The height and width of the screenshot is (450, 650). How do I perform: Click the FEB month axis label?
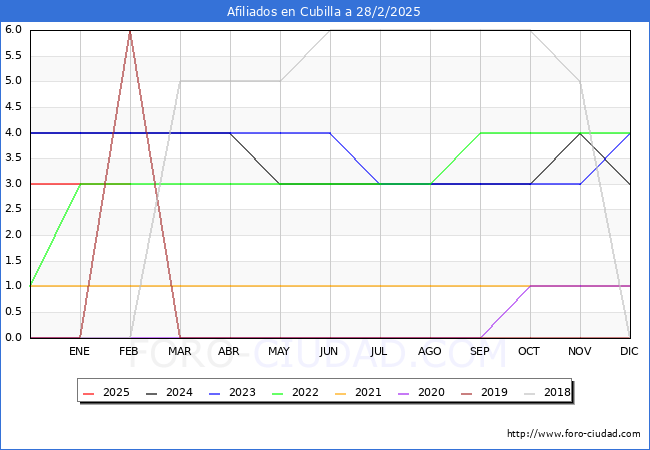[x=129, y=351]
